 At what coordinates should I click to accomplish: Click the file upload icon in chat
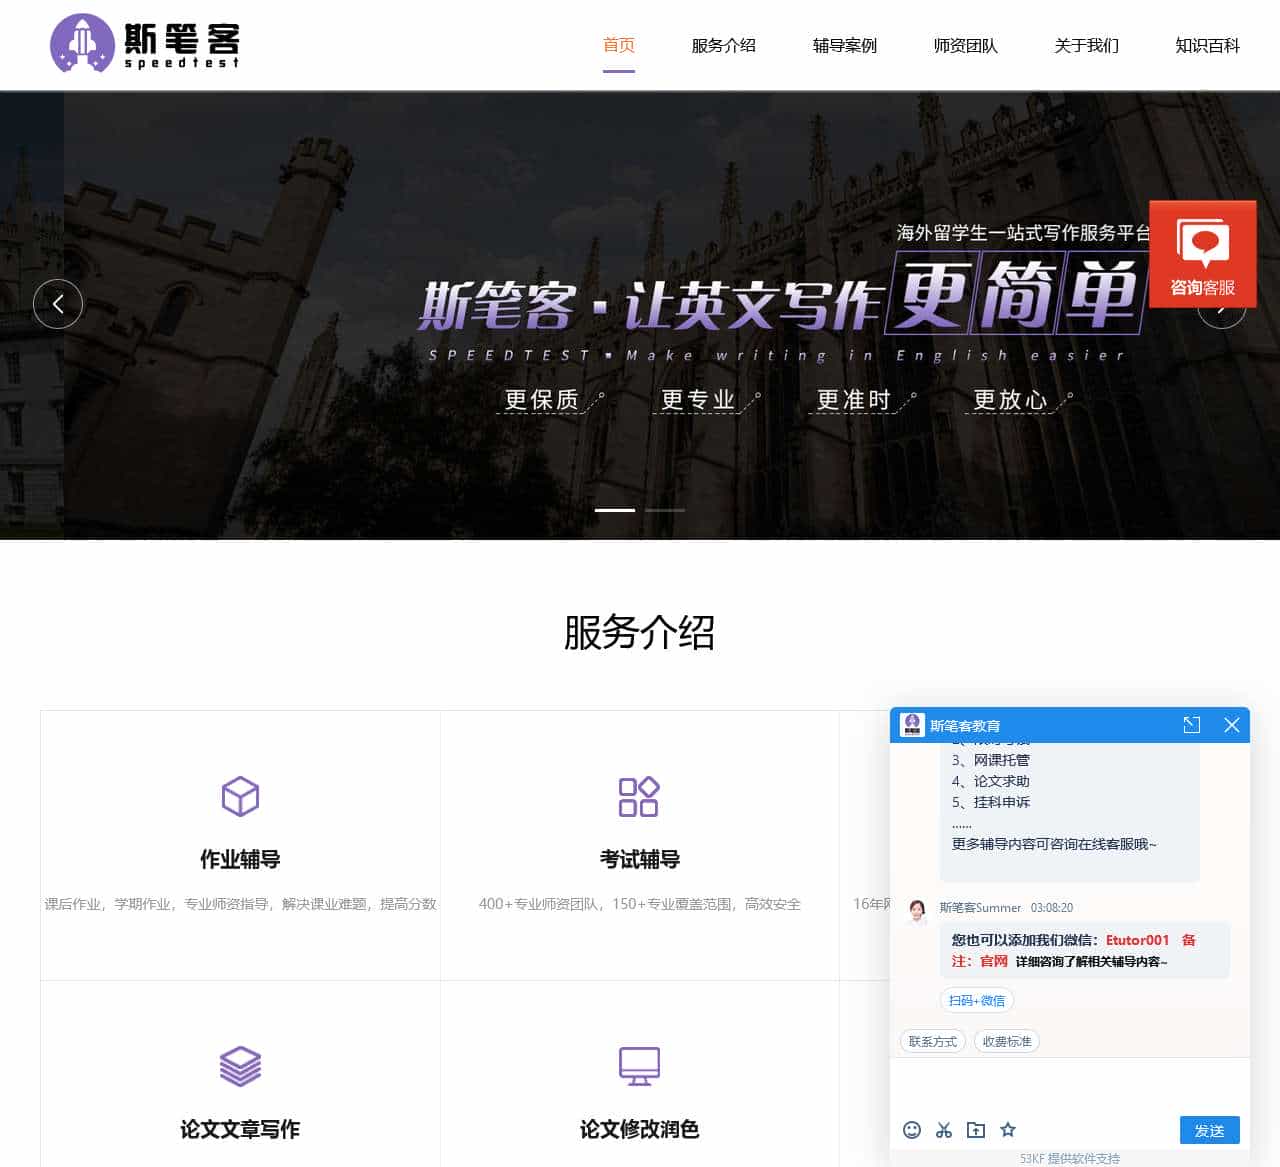coord(976,1130)
